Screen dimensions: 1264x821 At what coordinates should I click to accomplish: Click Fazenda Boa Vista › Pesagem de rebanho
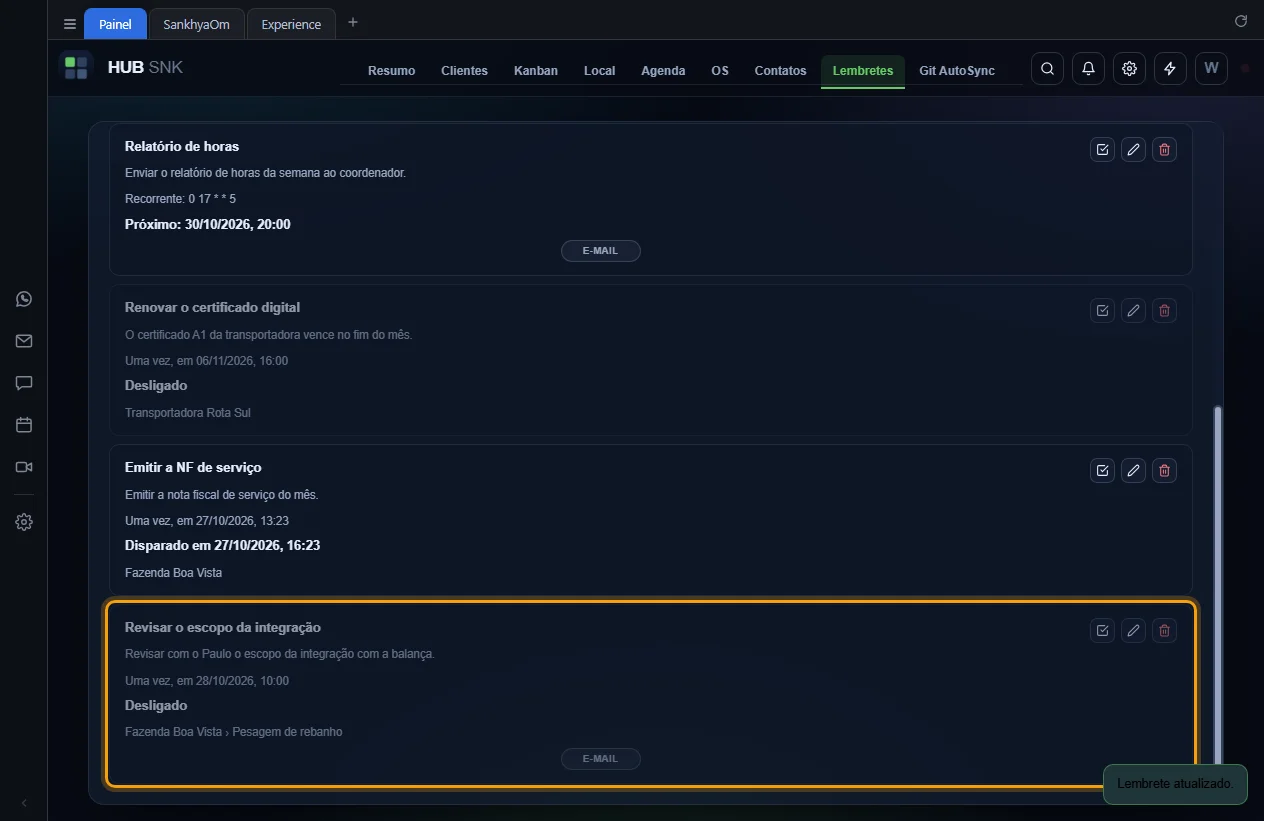(234, 732)
